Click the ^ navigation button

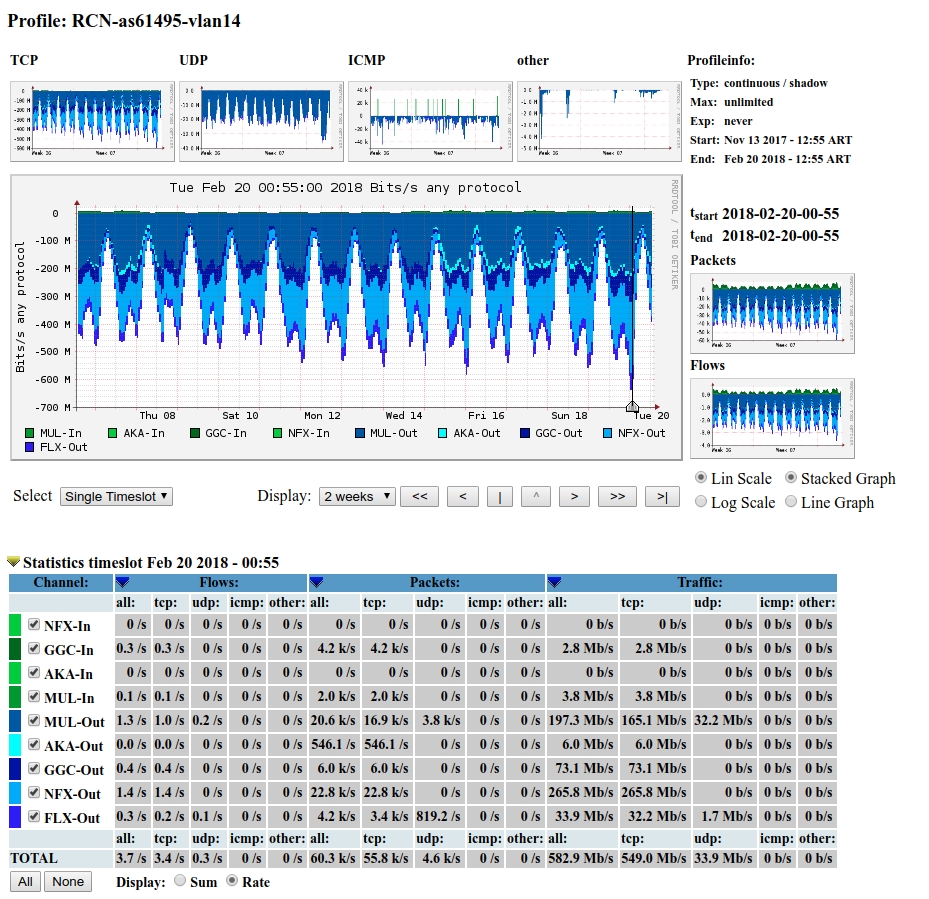[x=536, y=496]
